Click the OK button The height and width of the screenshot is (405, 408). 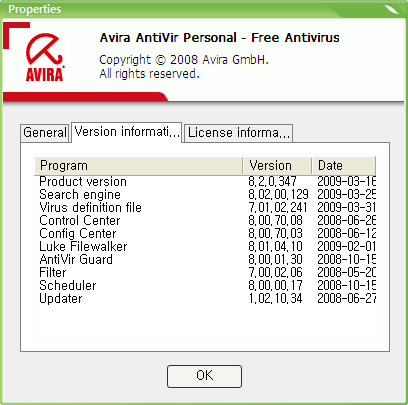tap(204, 376)
